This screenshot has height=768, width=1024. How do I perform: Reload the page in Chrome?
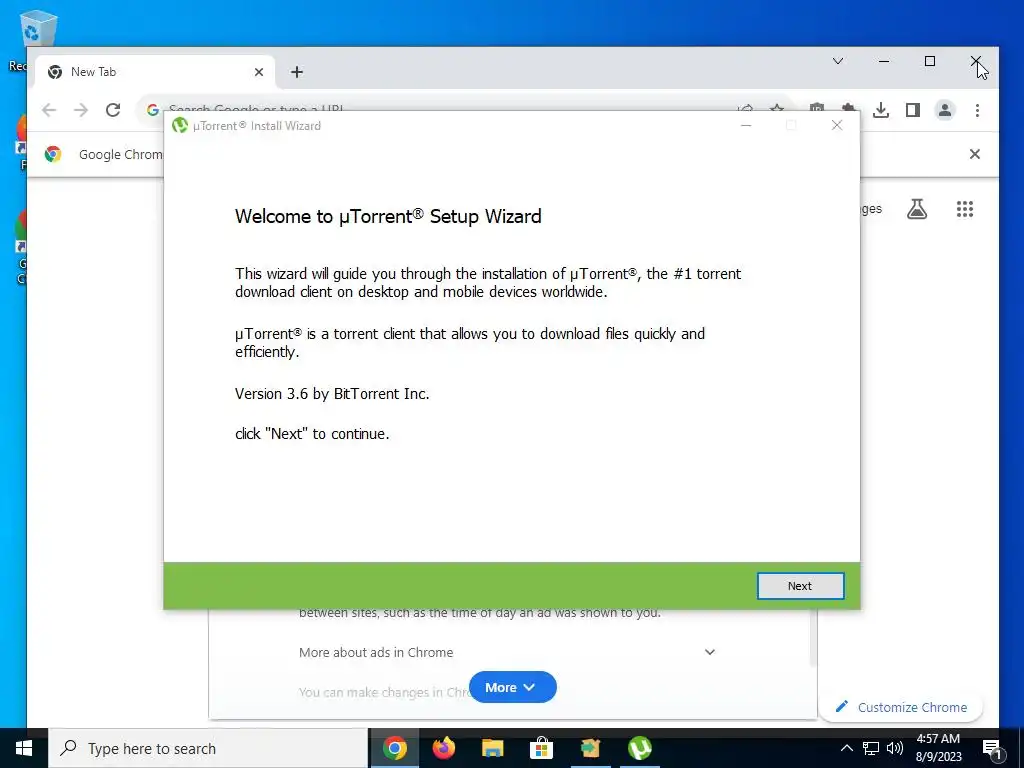(113, 110)
